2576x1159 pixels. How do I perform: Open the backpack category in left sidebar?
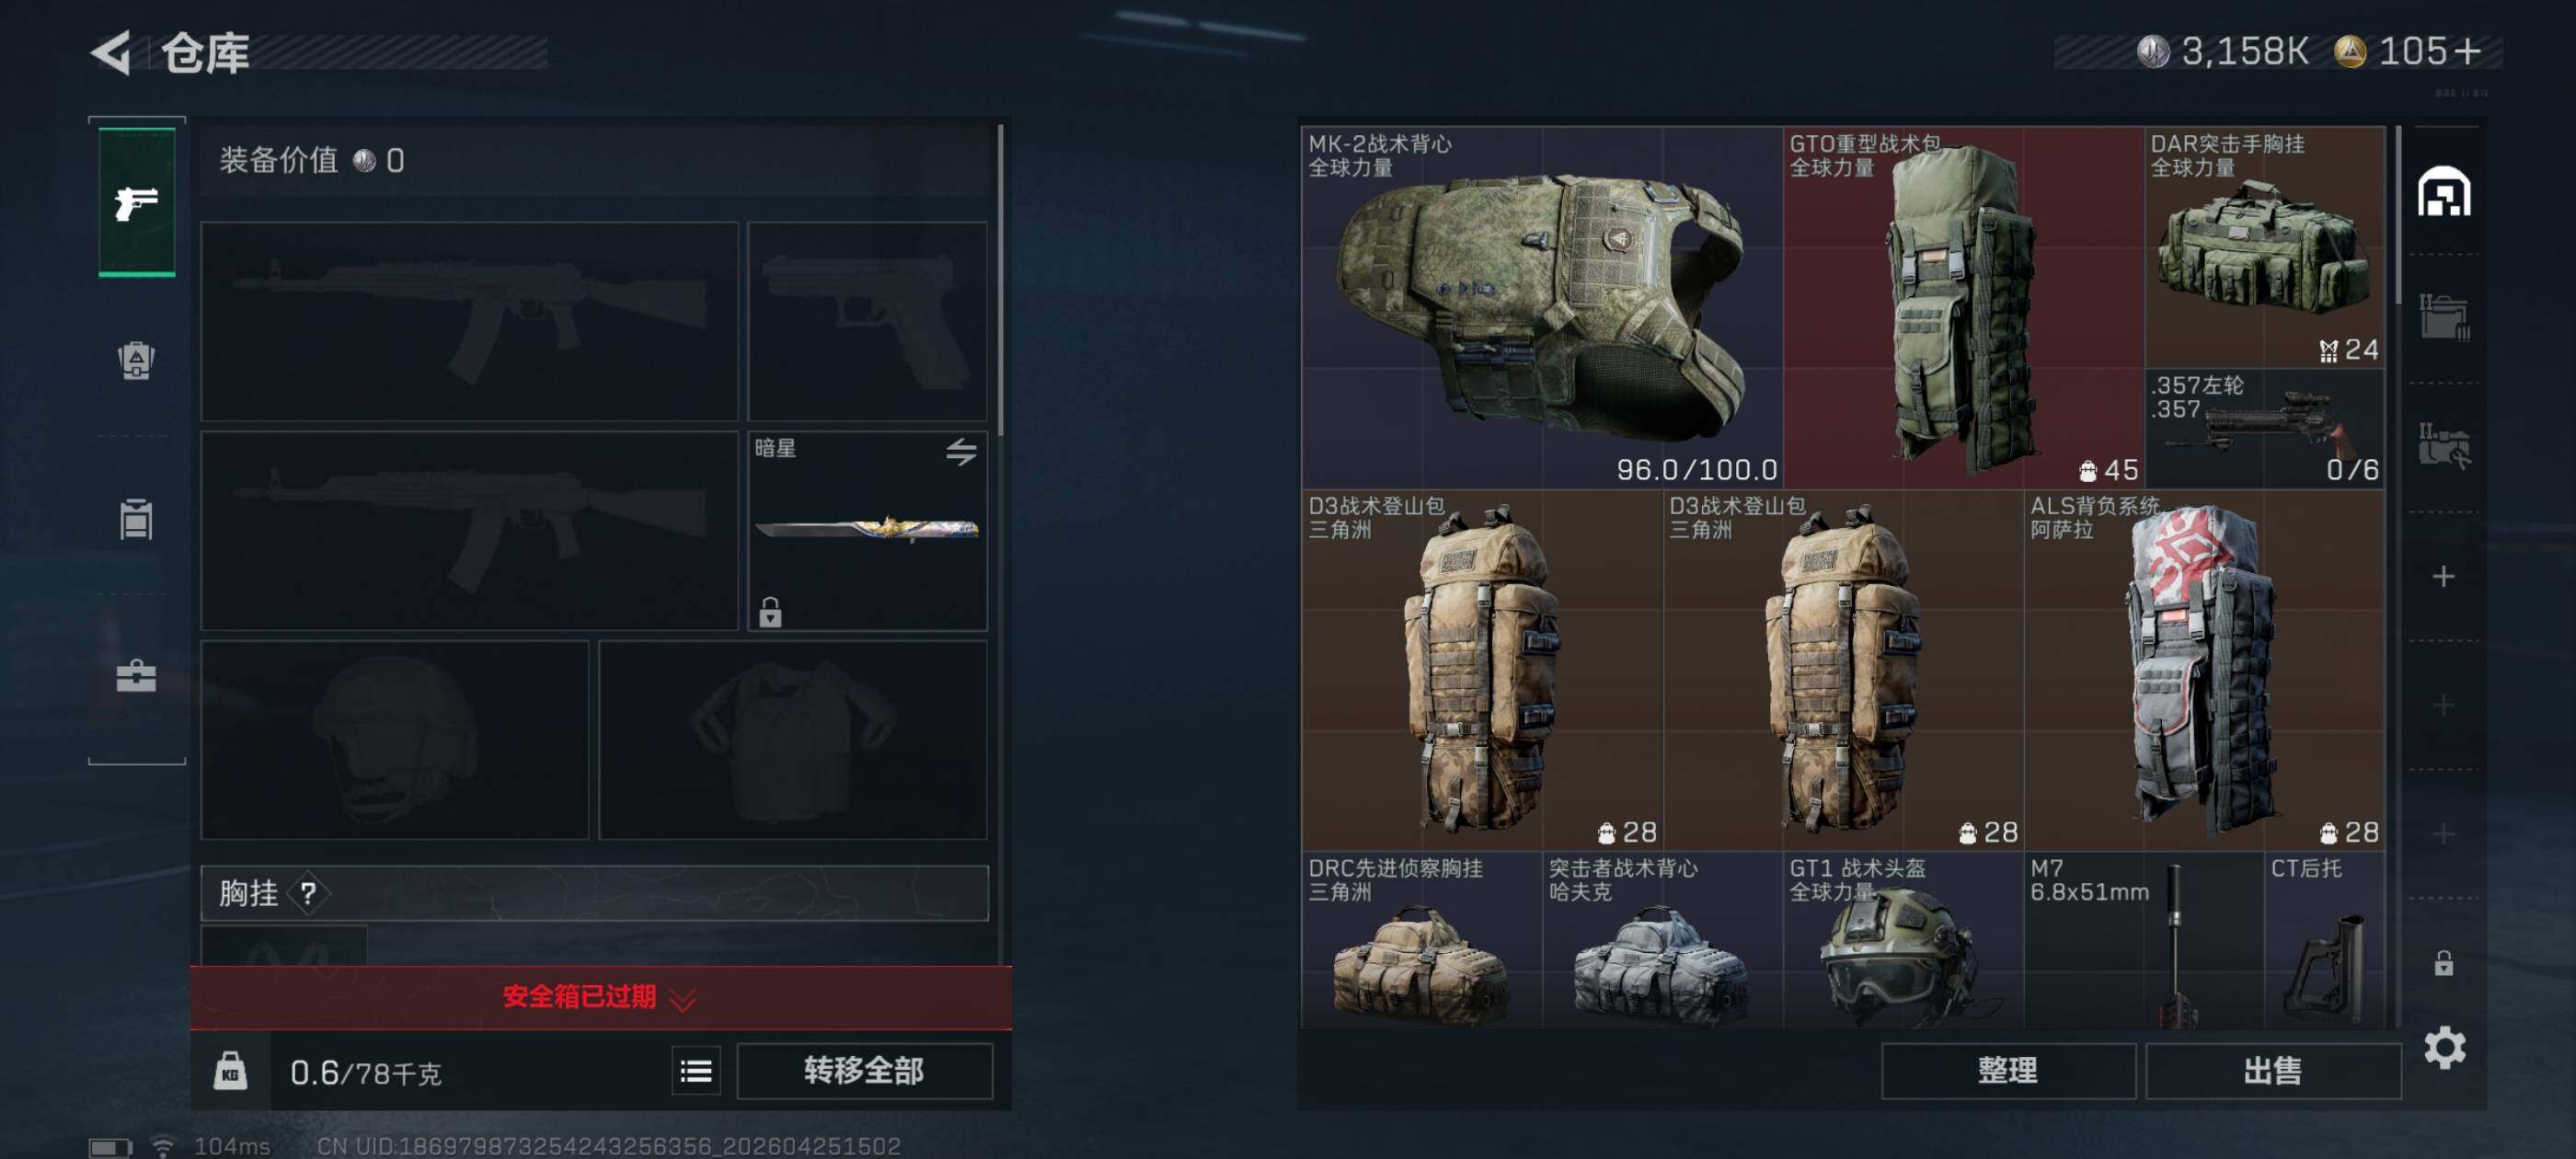coord(137,360)
